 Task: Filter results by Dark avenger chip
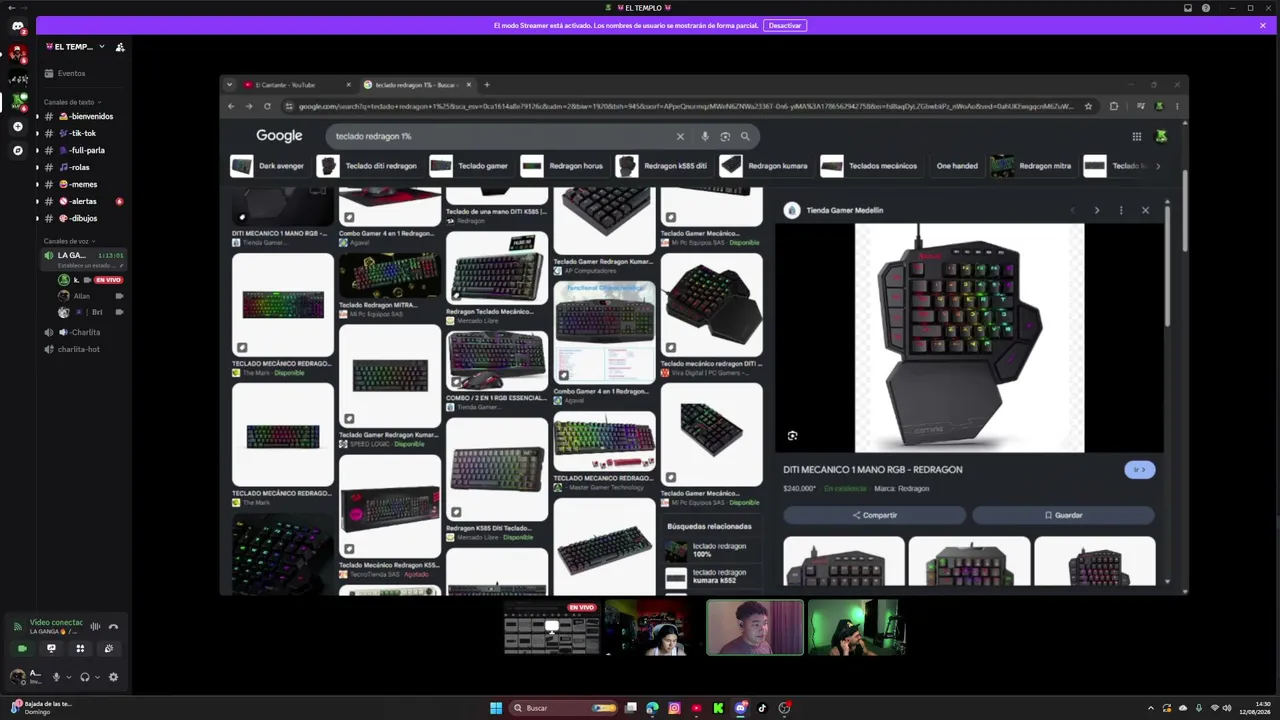point(268,166)
